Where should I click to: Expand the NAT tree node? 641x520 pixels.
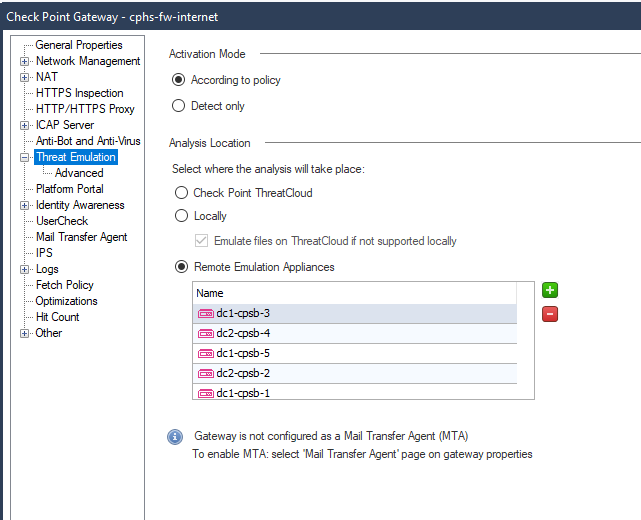25,77
